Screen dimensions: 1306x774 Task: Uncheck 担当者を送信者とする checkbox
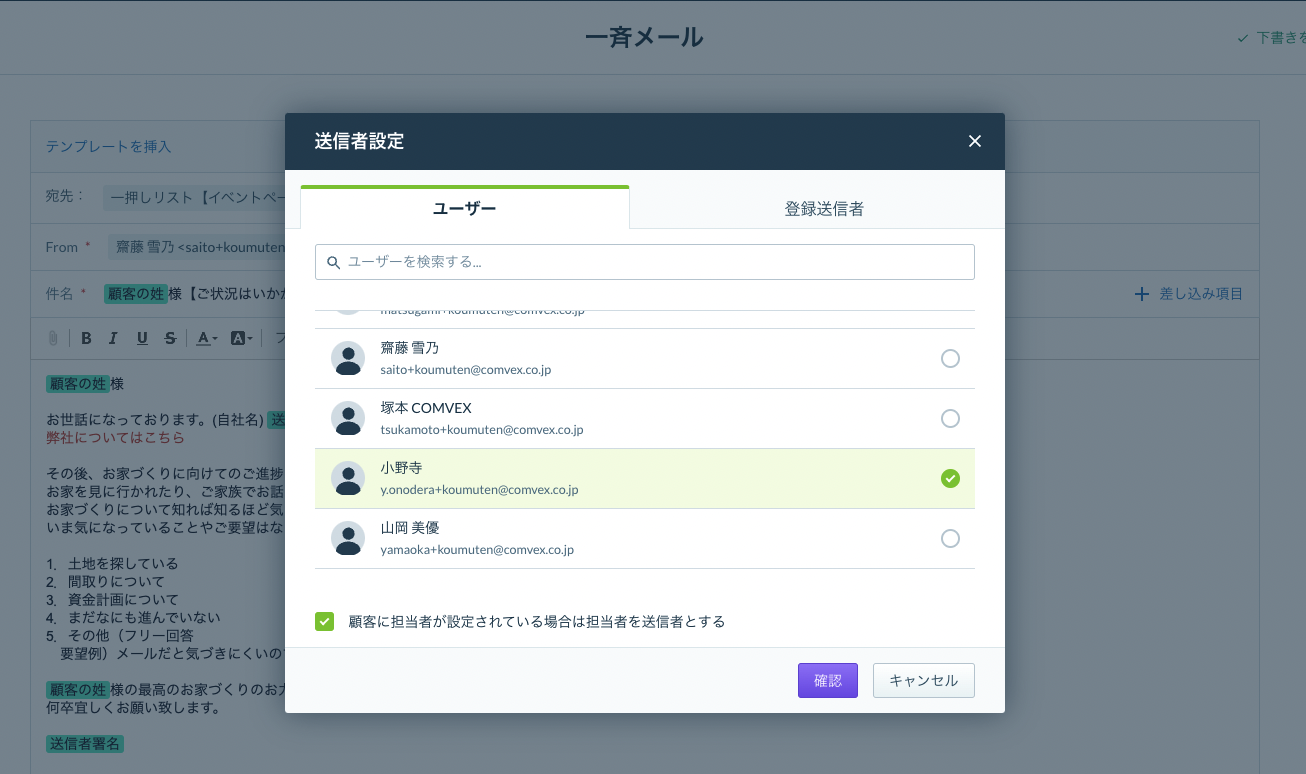point(324,621)
